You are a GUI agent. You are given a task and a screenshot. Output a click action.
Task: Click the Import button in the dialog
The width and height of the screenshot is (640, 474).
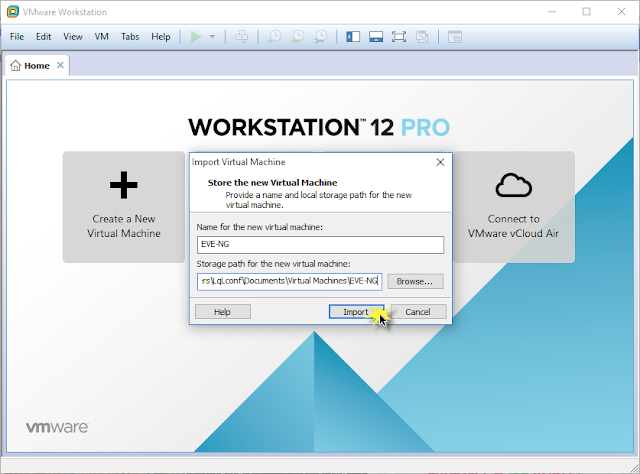(356, 312)
